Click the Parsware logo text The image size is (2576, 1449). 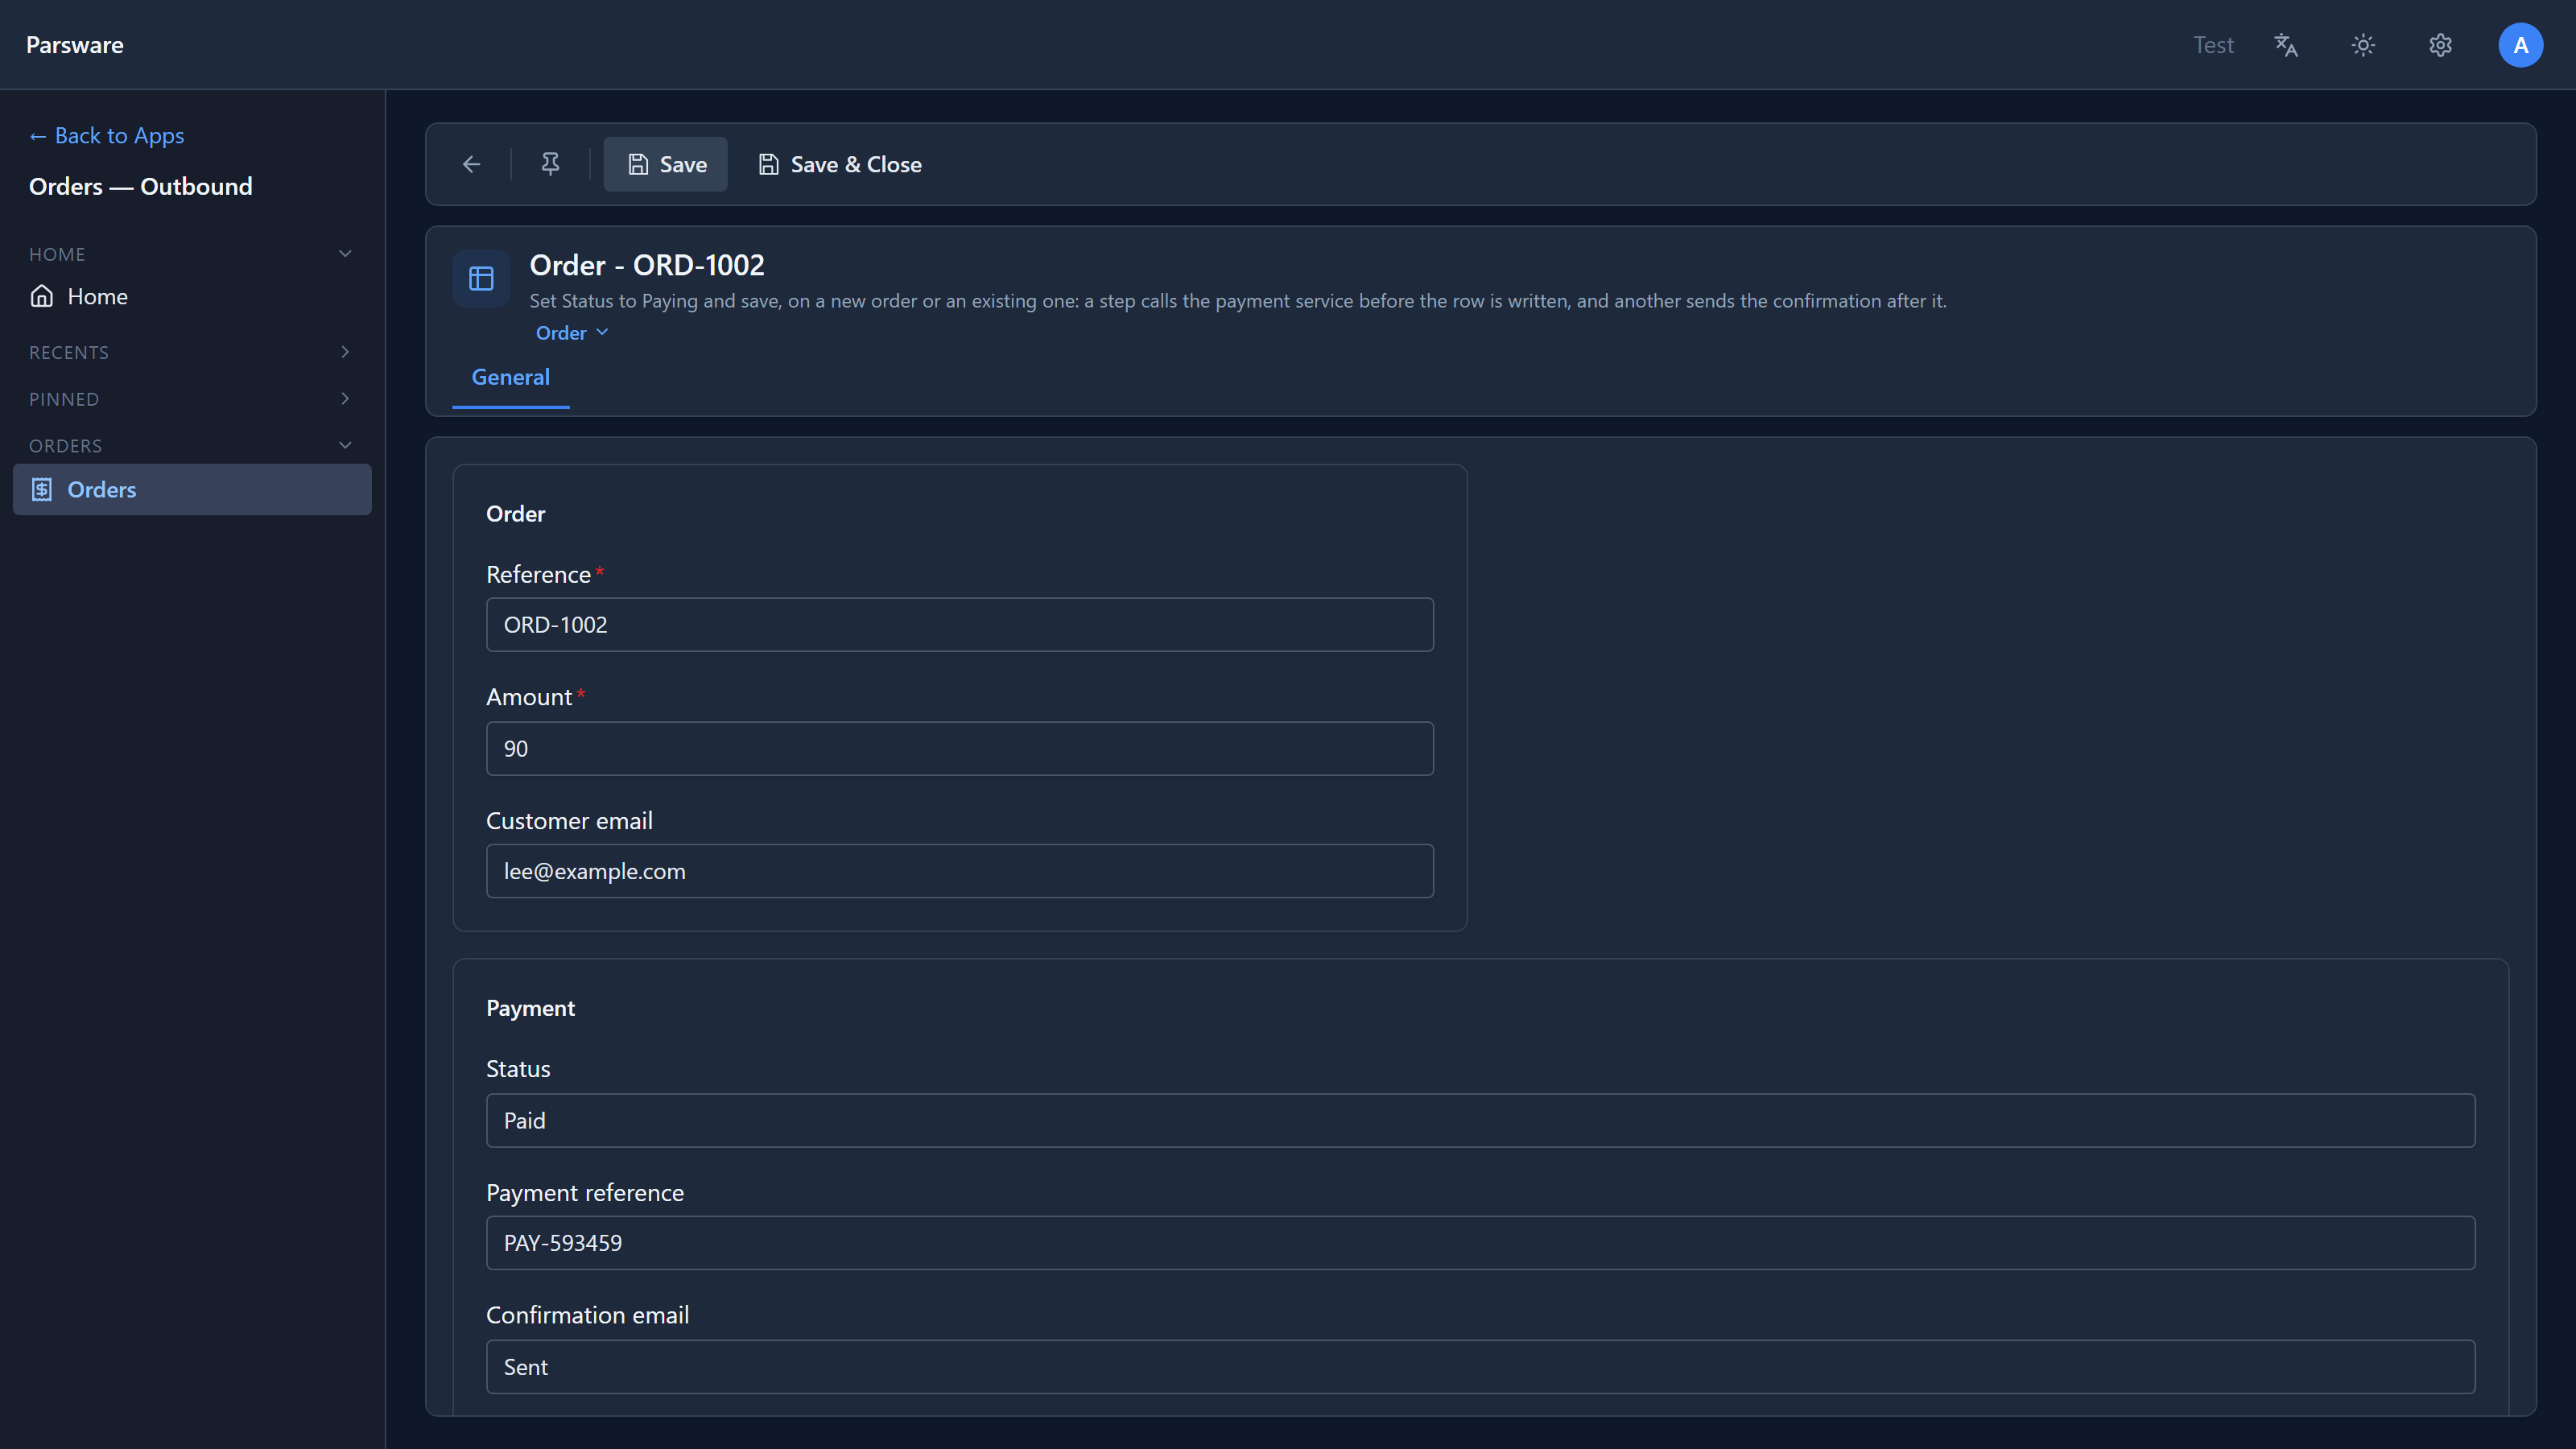[75, 45]
